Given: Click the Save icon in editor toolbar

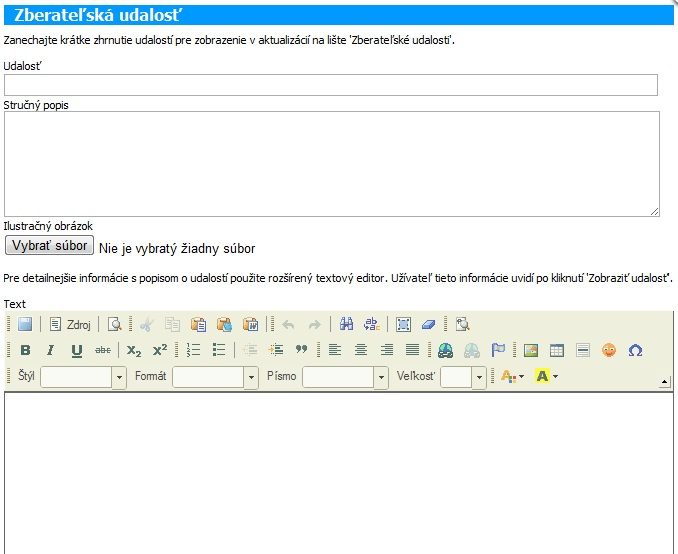Looking at the screenshot, I should (25, 324).
